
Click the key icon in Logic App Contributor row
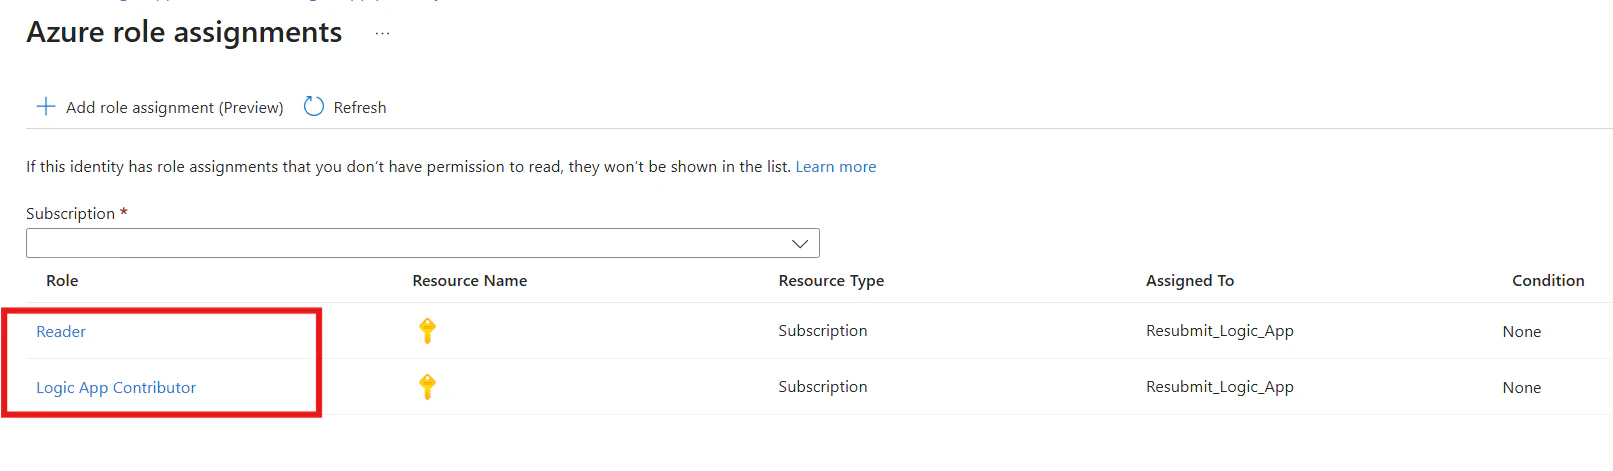tap(427, 386)
